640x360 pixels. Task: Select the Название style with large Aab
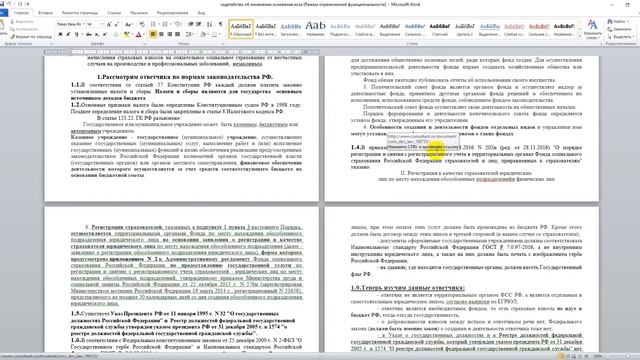pyautogui.click(x=315, y=29)
